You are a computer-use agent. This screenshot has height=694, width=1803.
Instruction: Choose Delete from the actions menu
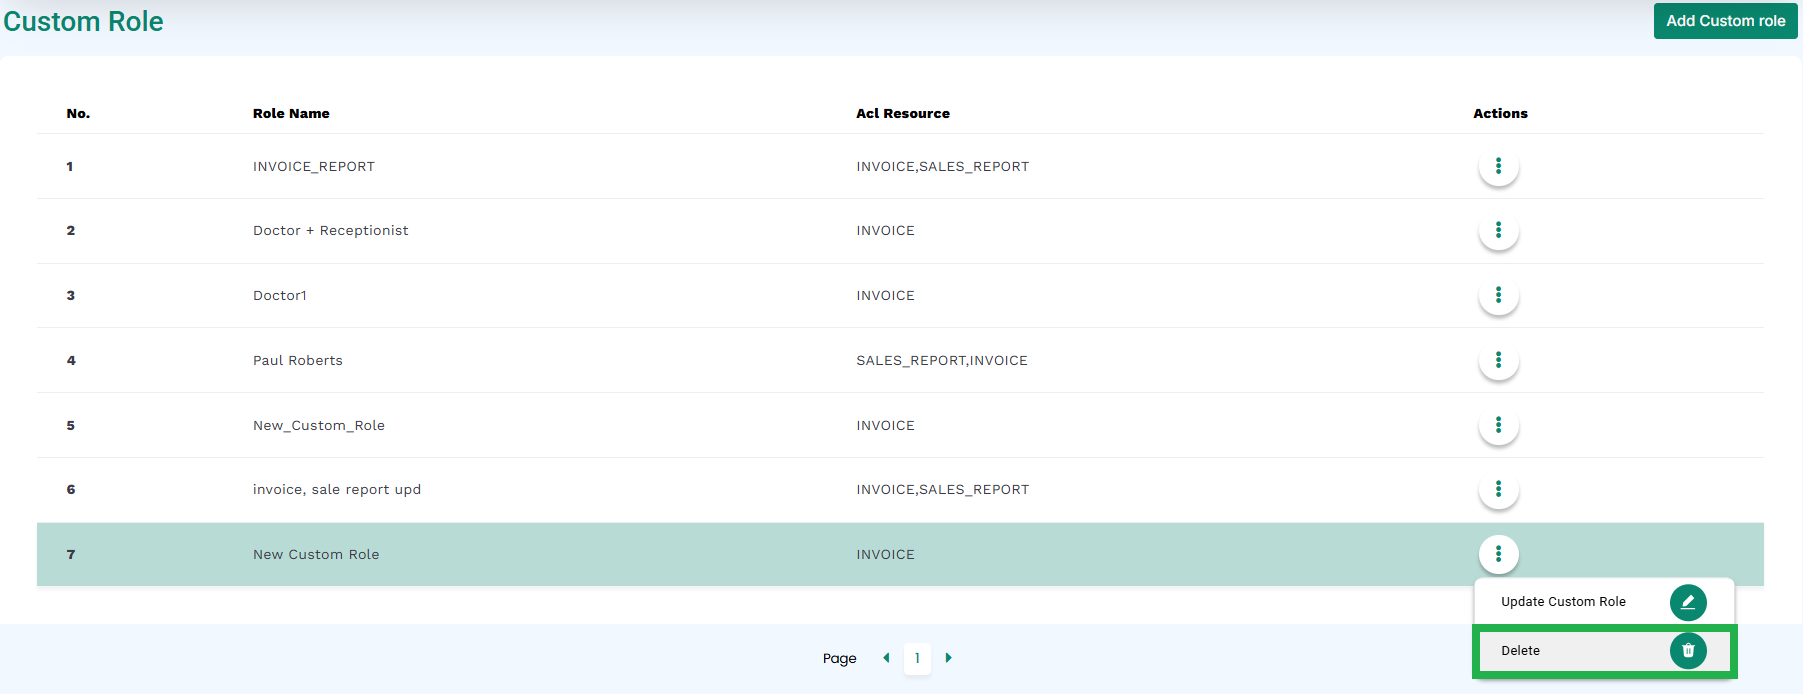[x=1604, y=651]
